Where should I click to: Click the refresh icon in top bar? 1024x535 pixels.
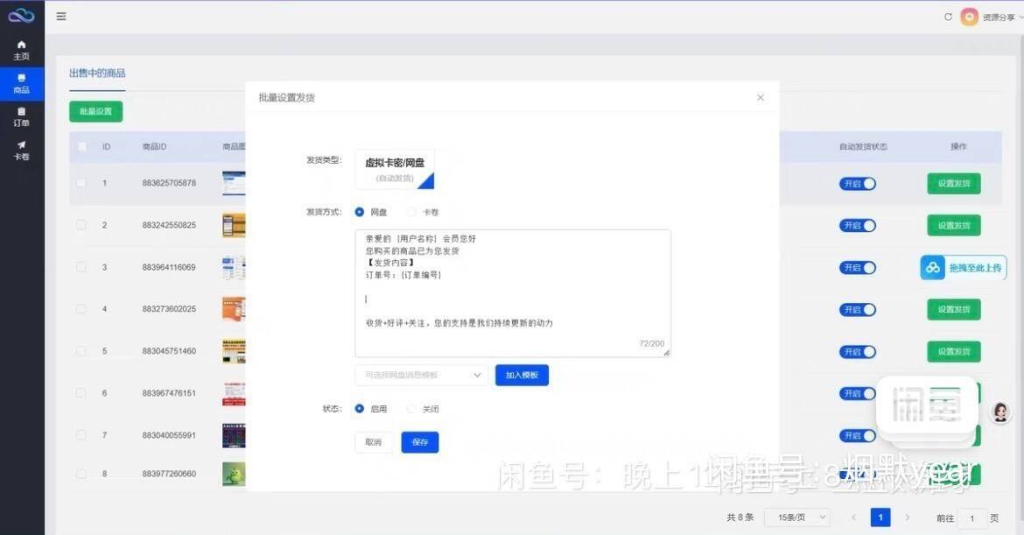click(x=948, y=17)
